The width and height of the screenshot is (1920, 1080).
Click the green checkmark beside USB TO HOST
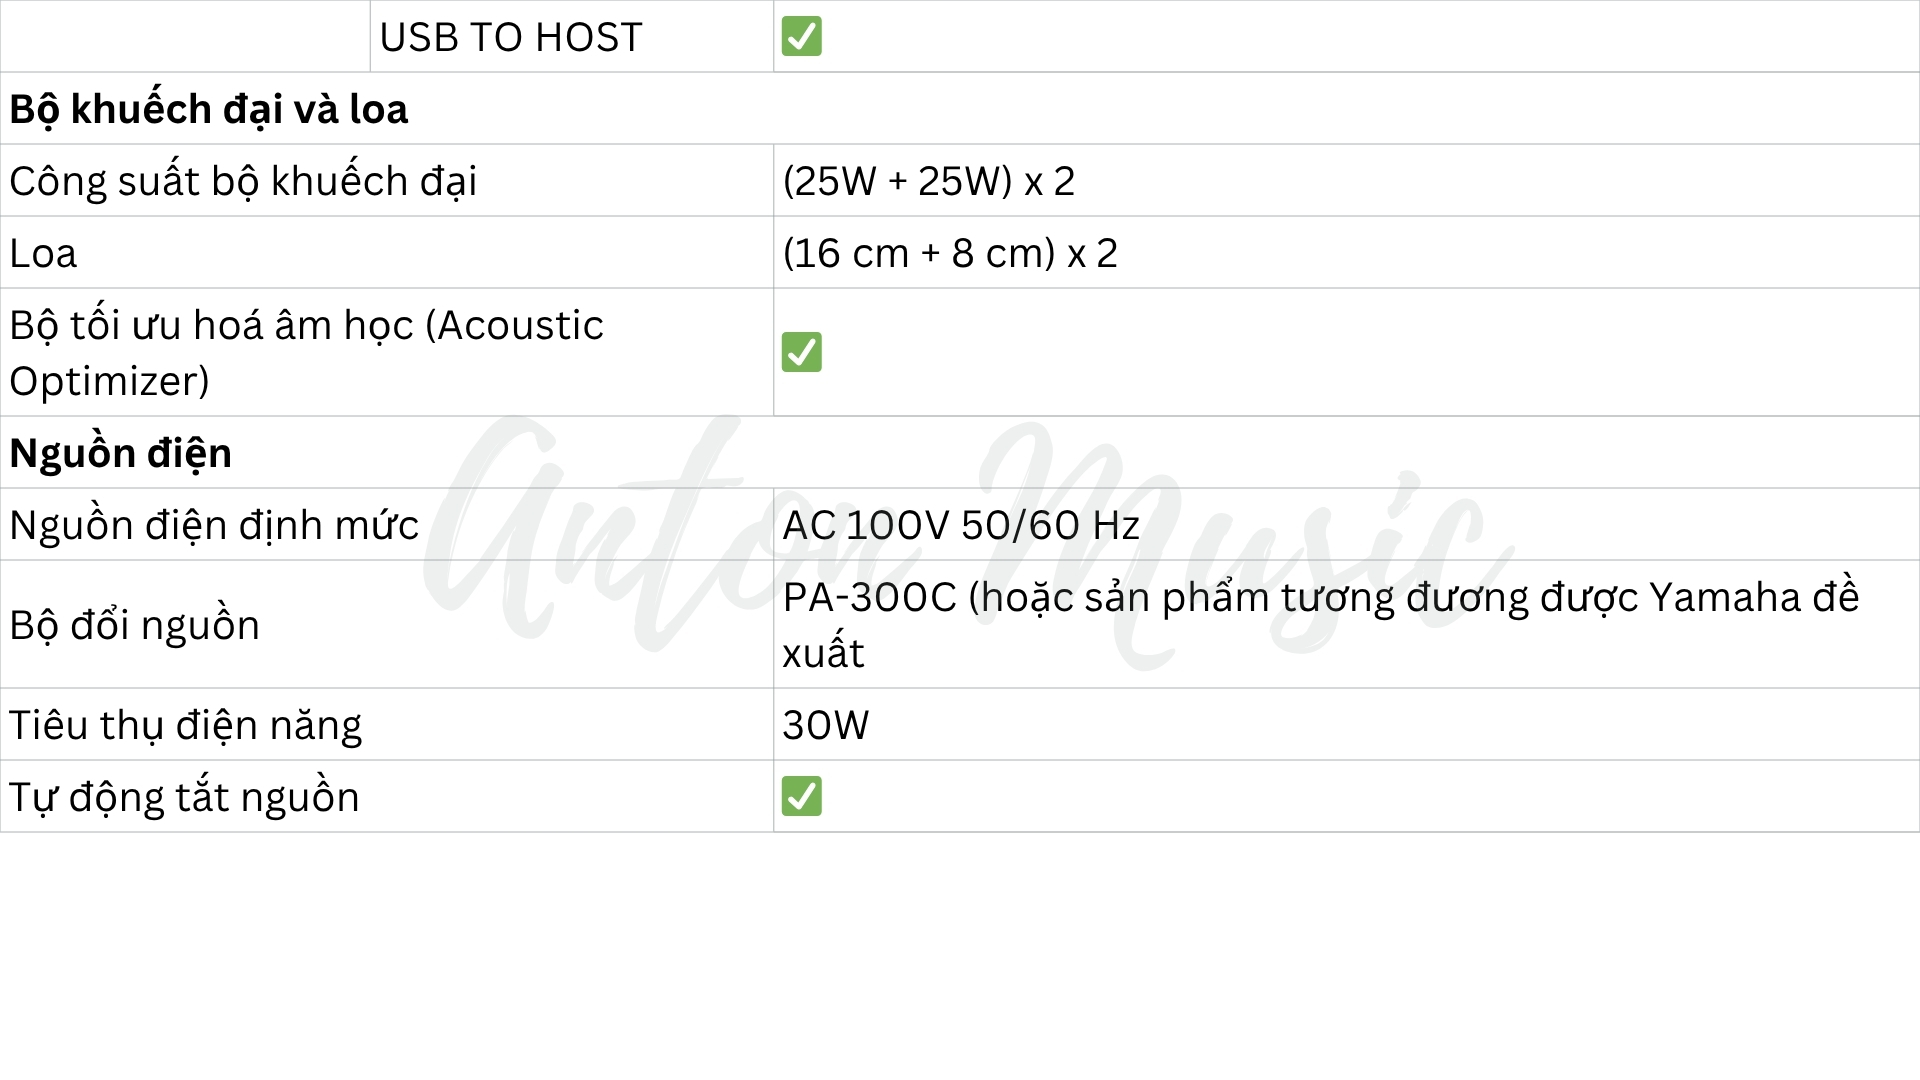click(x=801, y=37)
